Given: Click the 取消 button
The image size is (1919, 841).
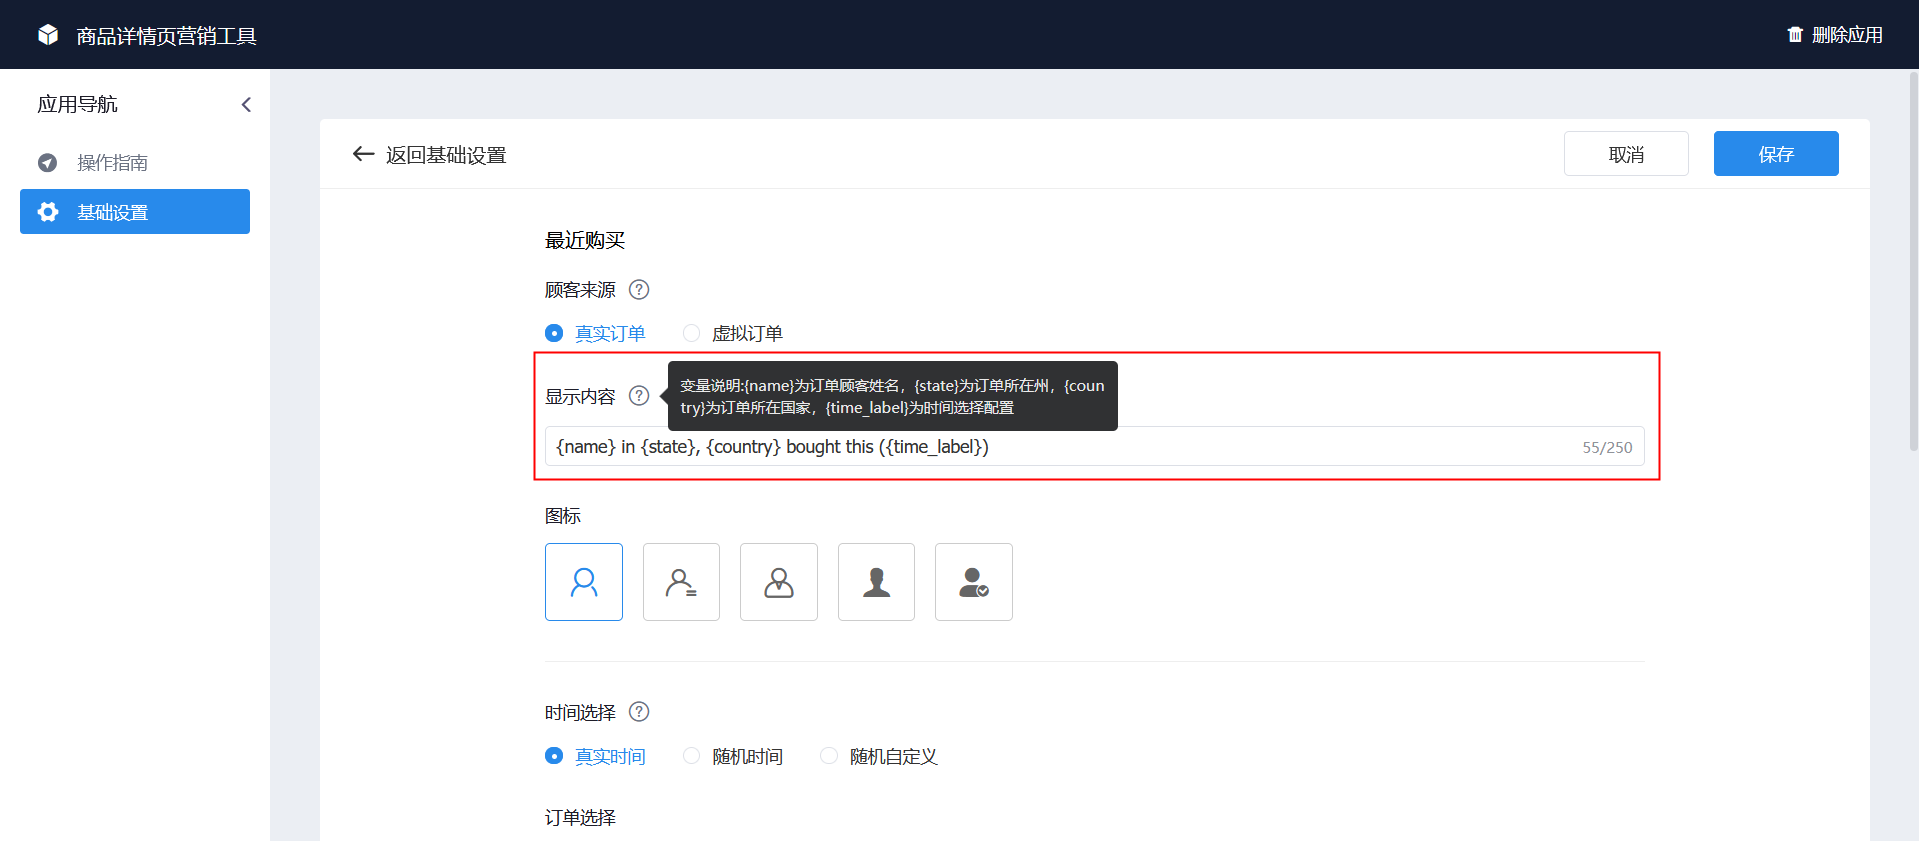Looking at the screenshot, I should [1626, 154].
